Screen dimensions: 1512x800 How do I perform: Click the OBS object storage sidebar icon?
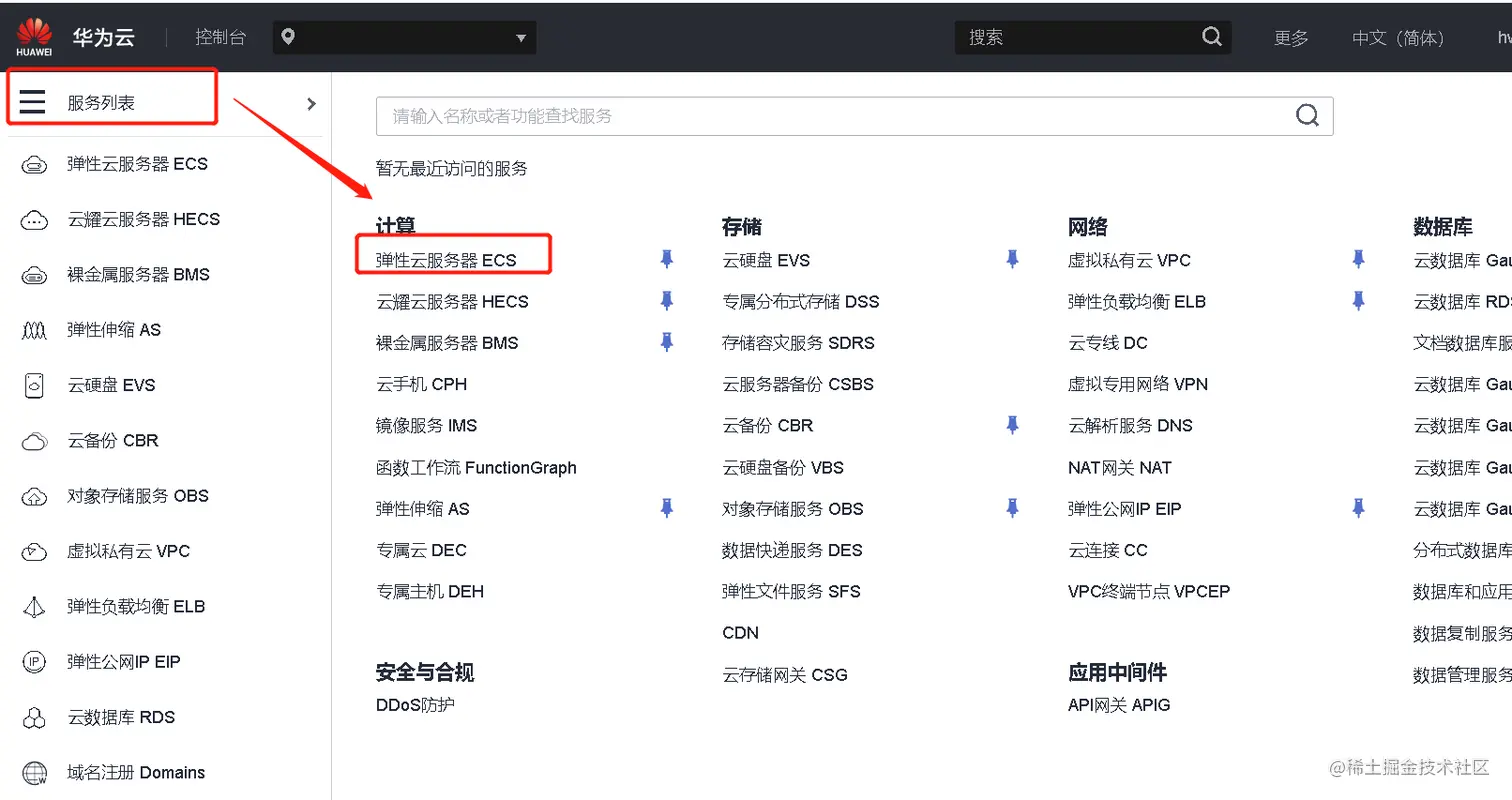click(34, 496)
